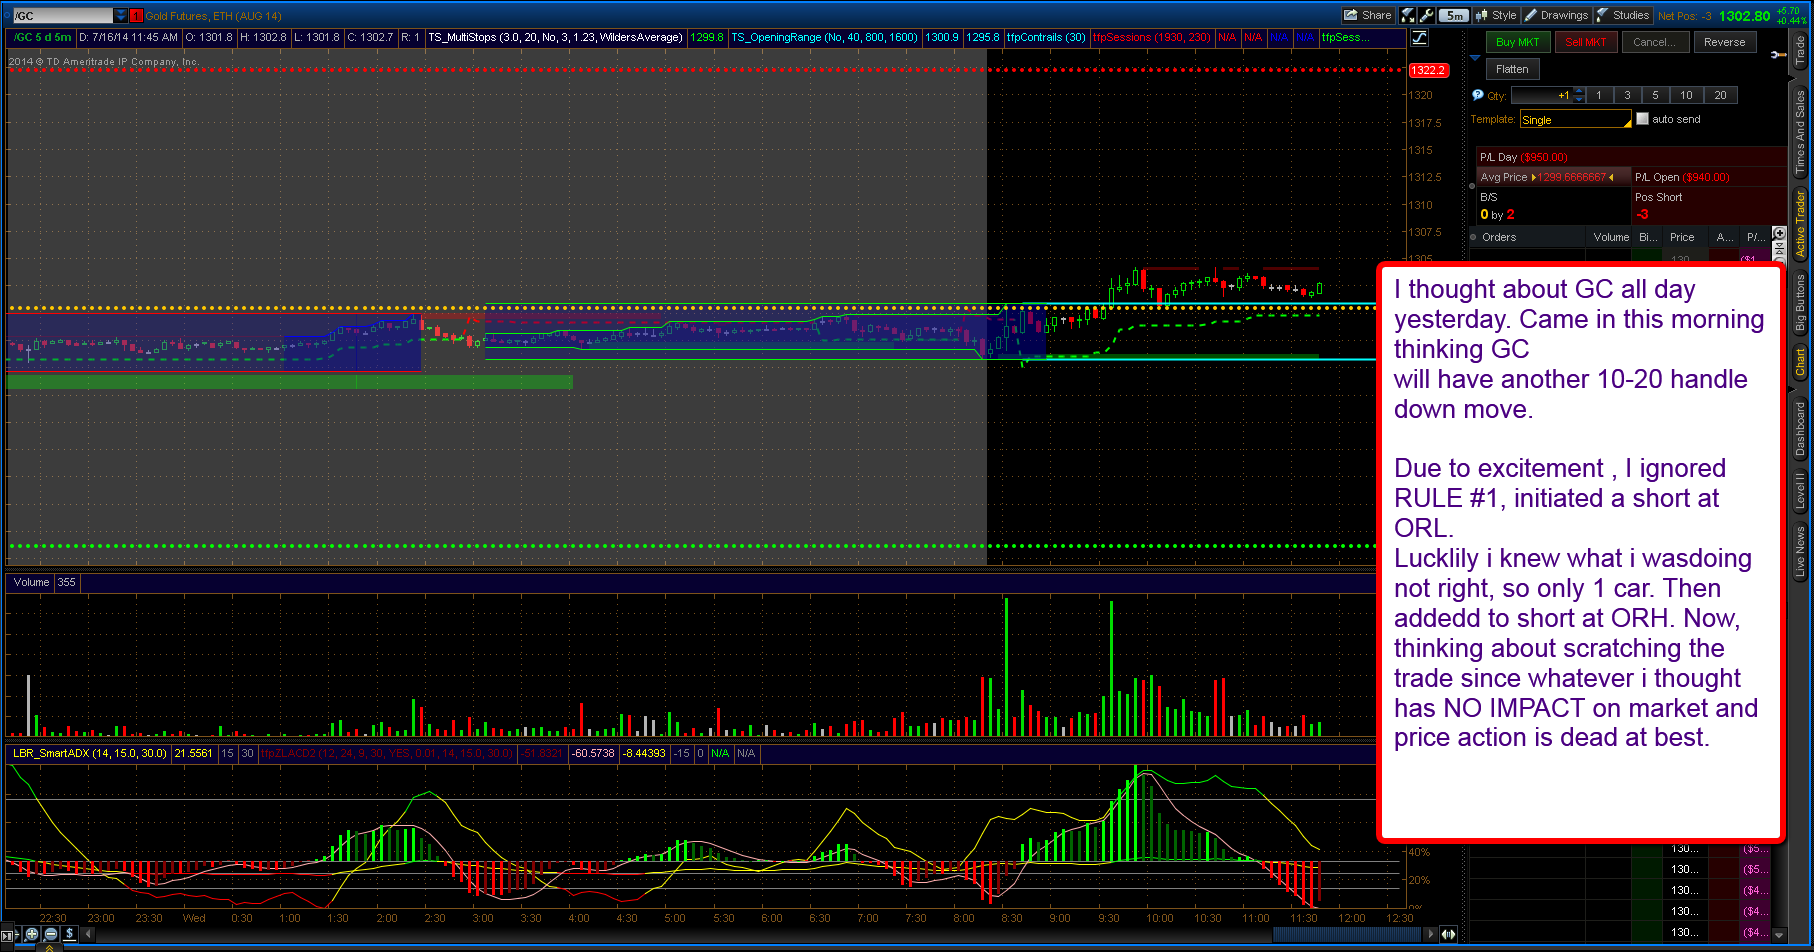Switch to the Big Buttons side tab
This screenshot has width=1814, height=952.
tap(1801, 302)
